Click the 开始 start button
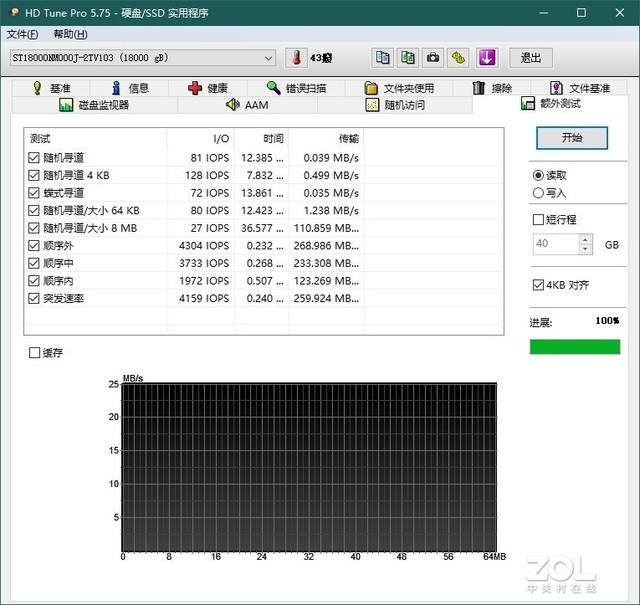 coord(572,138)
